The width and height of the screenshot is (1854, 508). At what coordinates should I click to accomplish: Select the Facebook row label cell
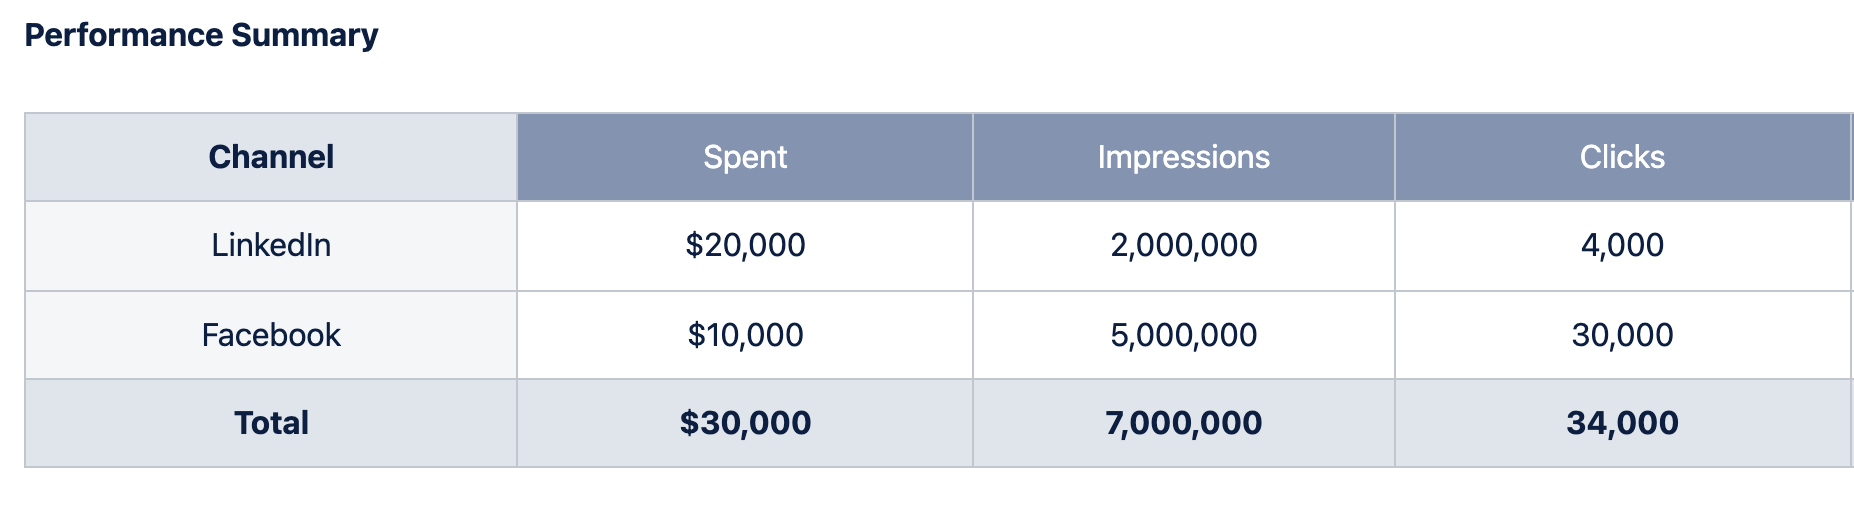tap(271, 335)
